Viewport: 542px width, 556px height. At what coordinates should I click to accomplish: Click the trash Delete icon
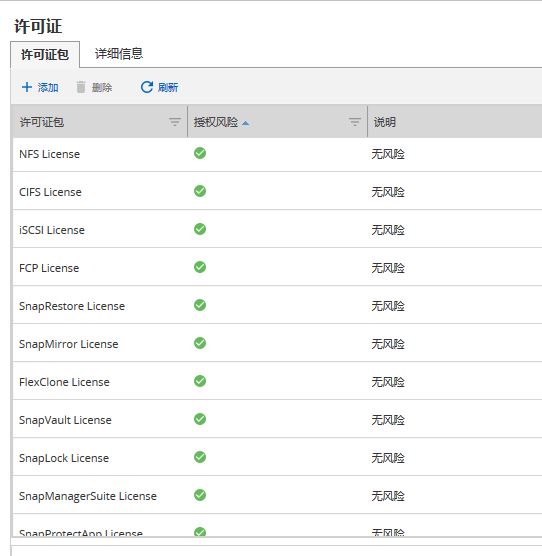click(x=81, y=87)
